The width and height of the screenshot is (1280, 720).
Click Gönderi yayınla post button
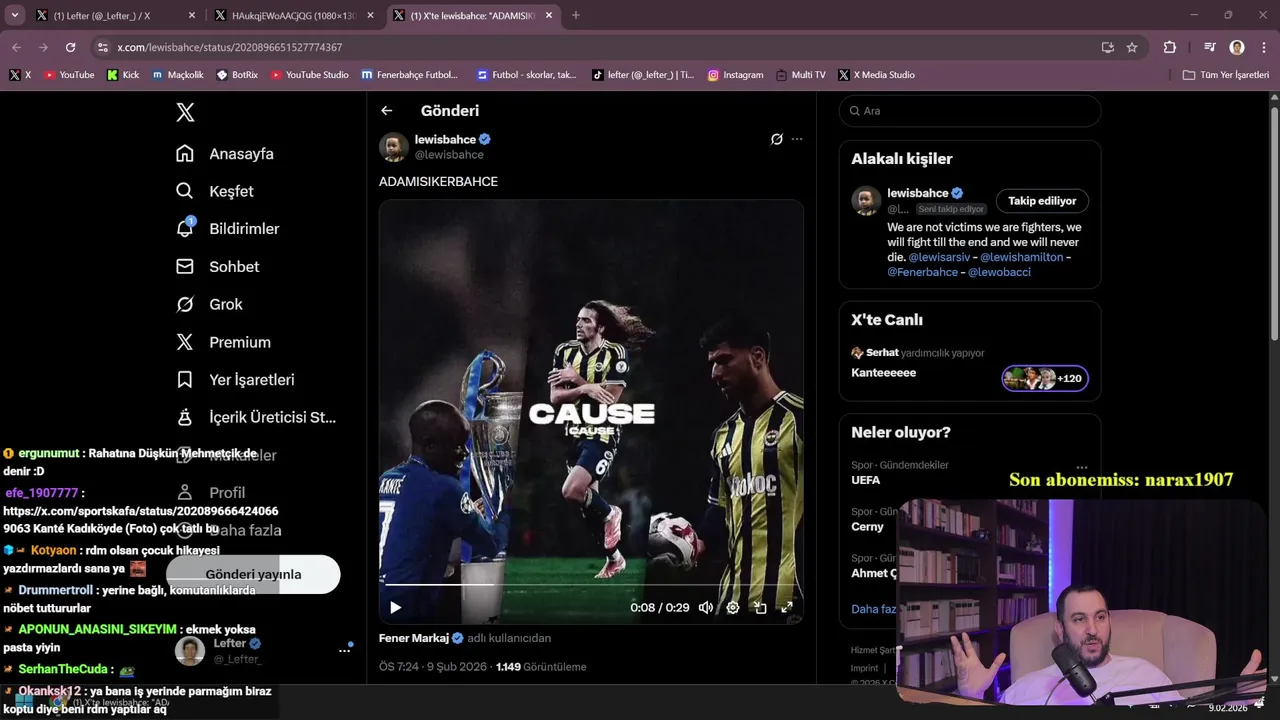pos(253,574)
